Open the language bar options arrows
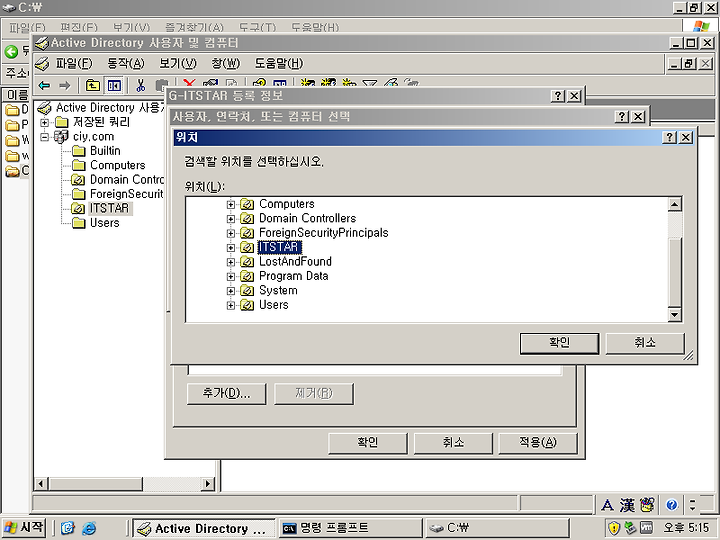 tap(692, 505)
